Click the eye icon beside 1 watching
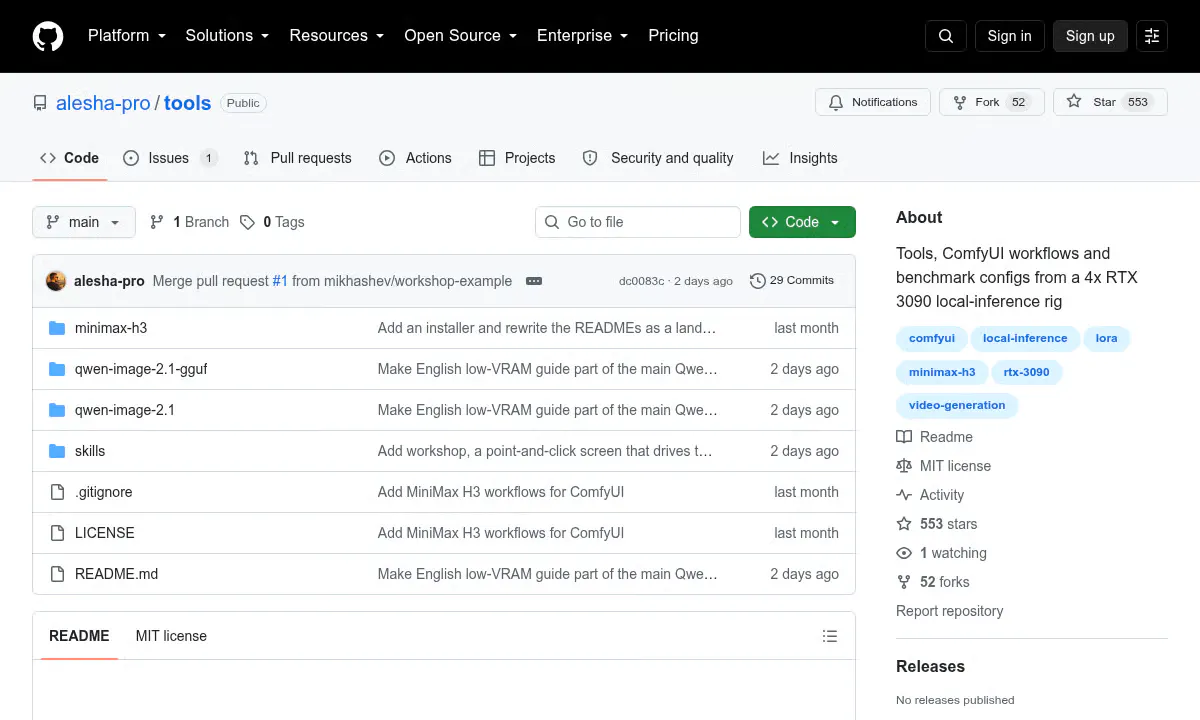Image resolution: width=1200 pixels, height=720 pixels. point(904,553)
